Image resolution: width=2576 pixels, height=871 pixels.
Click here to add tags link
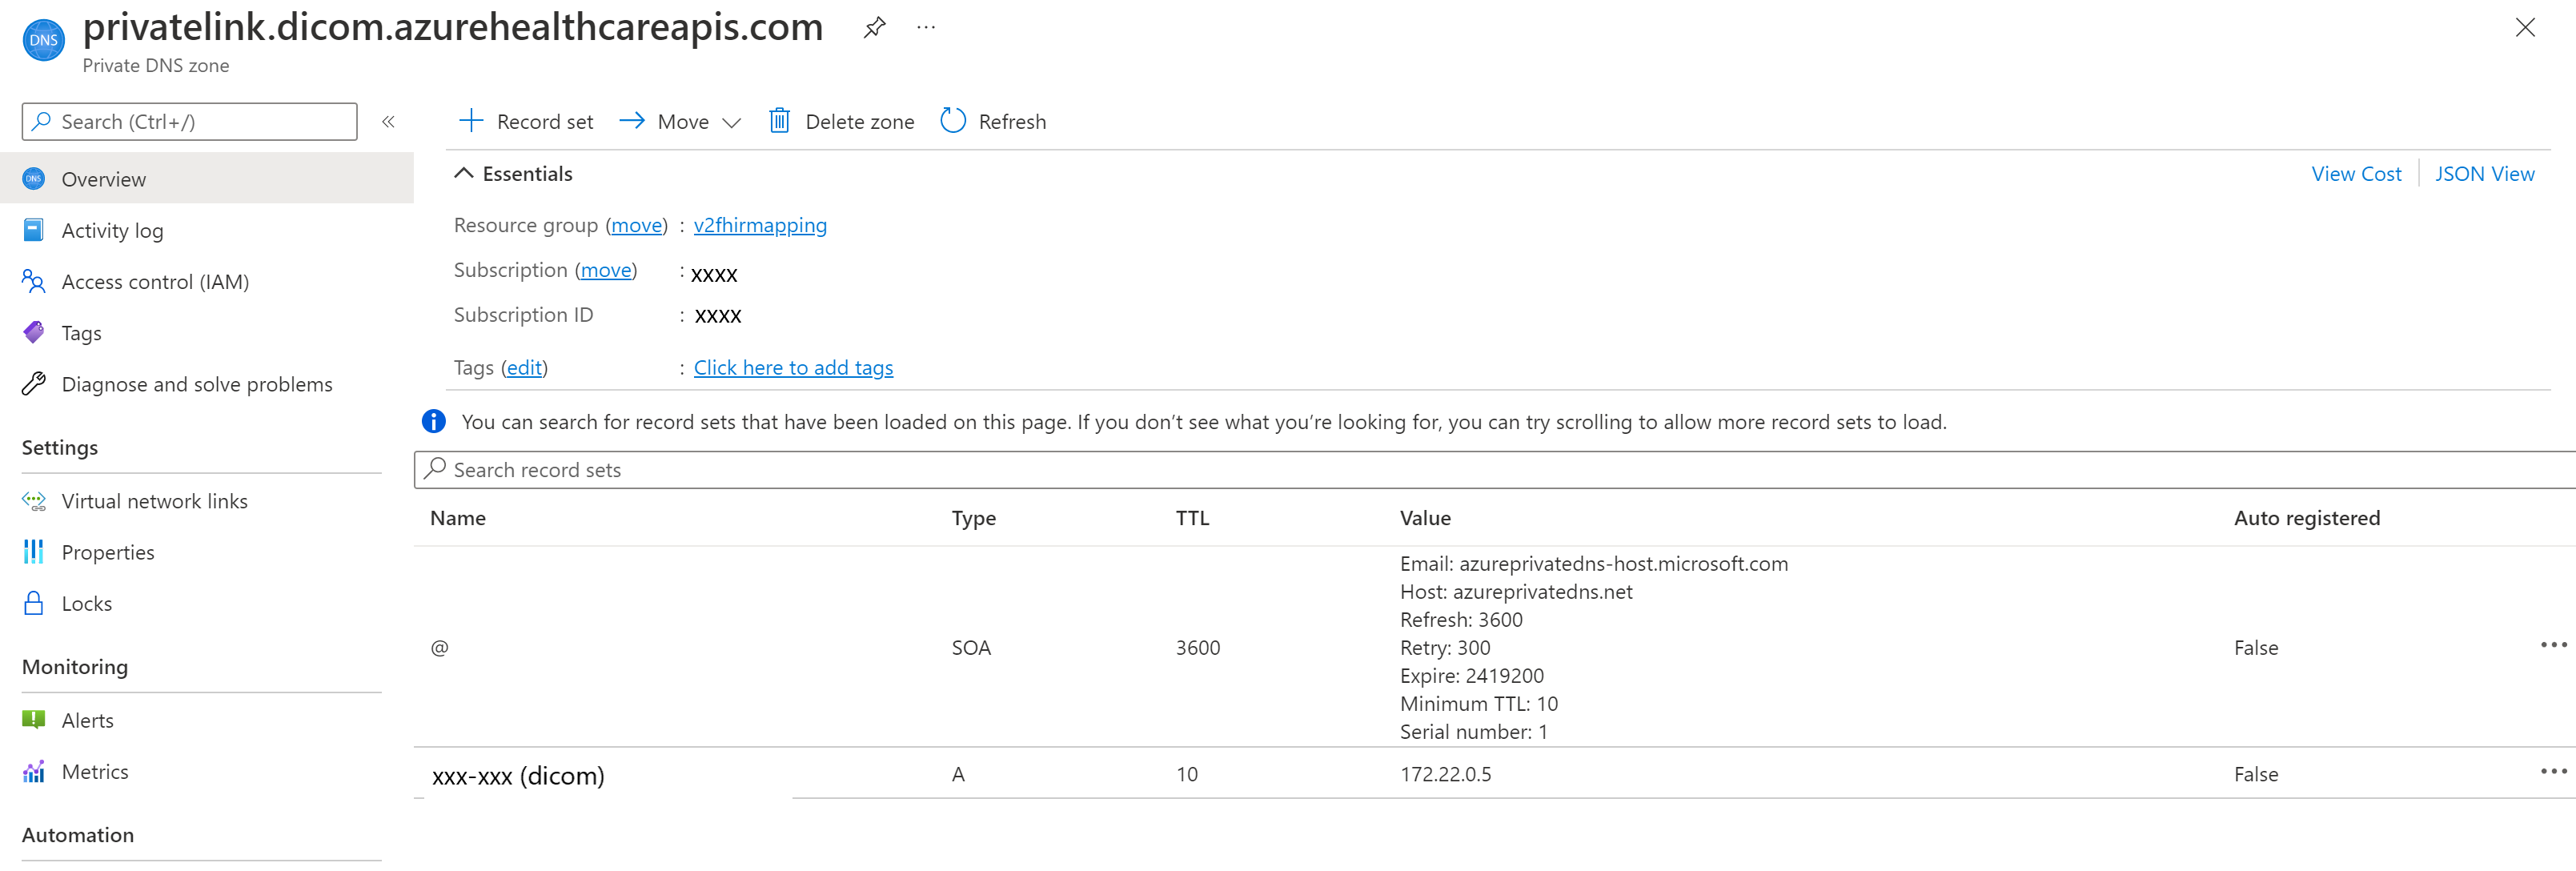793,367
